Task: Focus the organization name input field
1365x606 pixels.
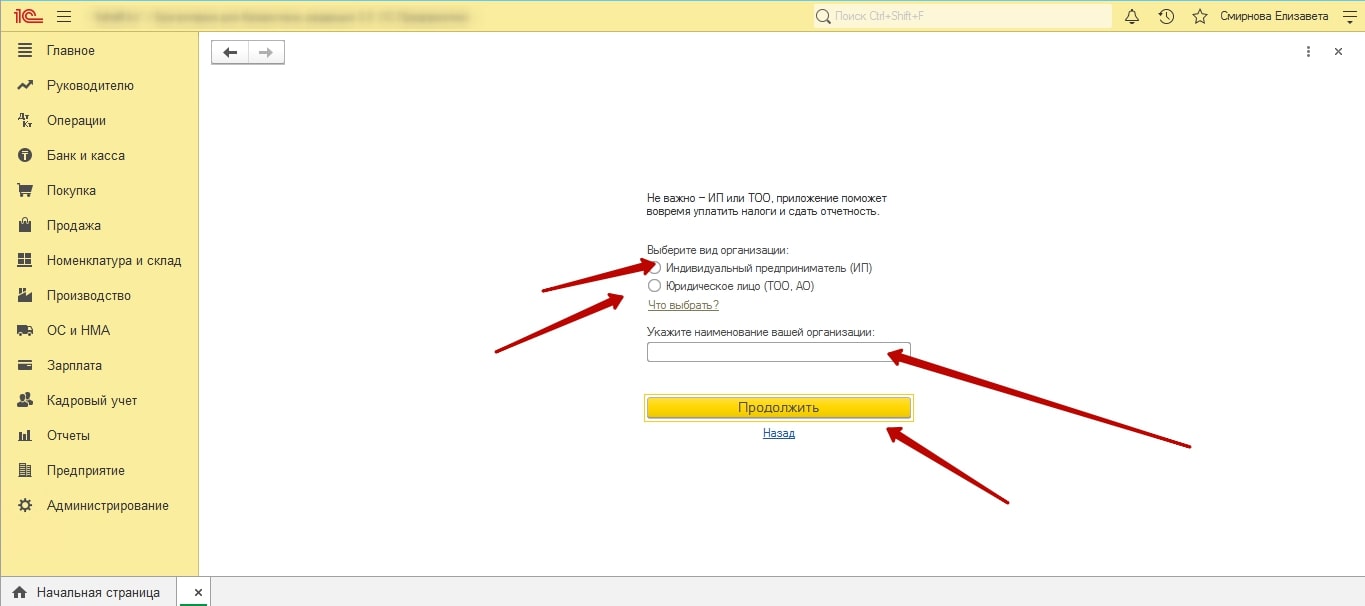Action: tap(778, 352)
